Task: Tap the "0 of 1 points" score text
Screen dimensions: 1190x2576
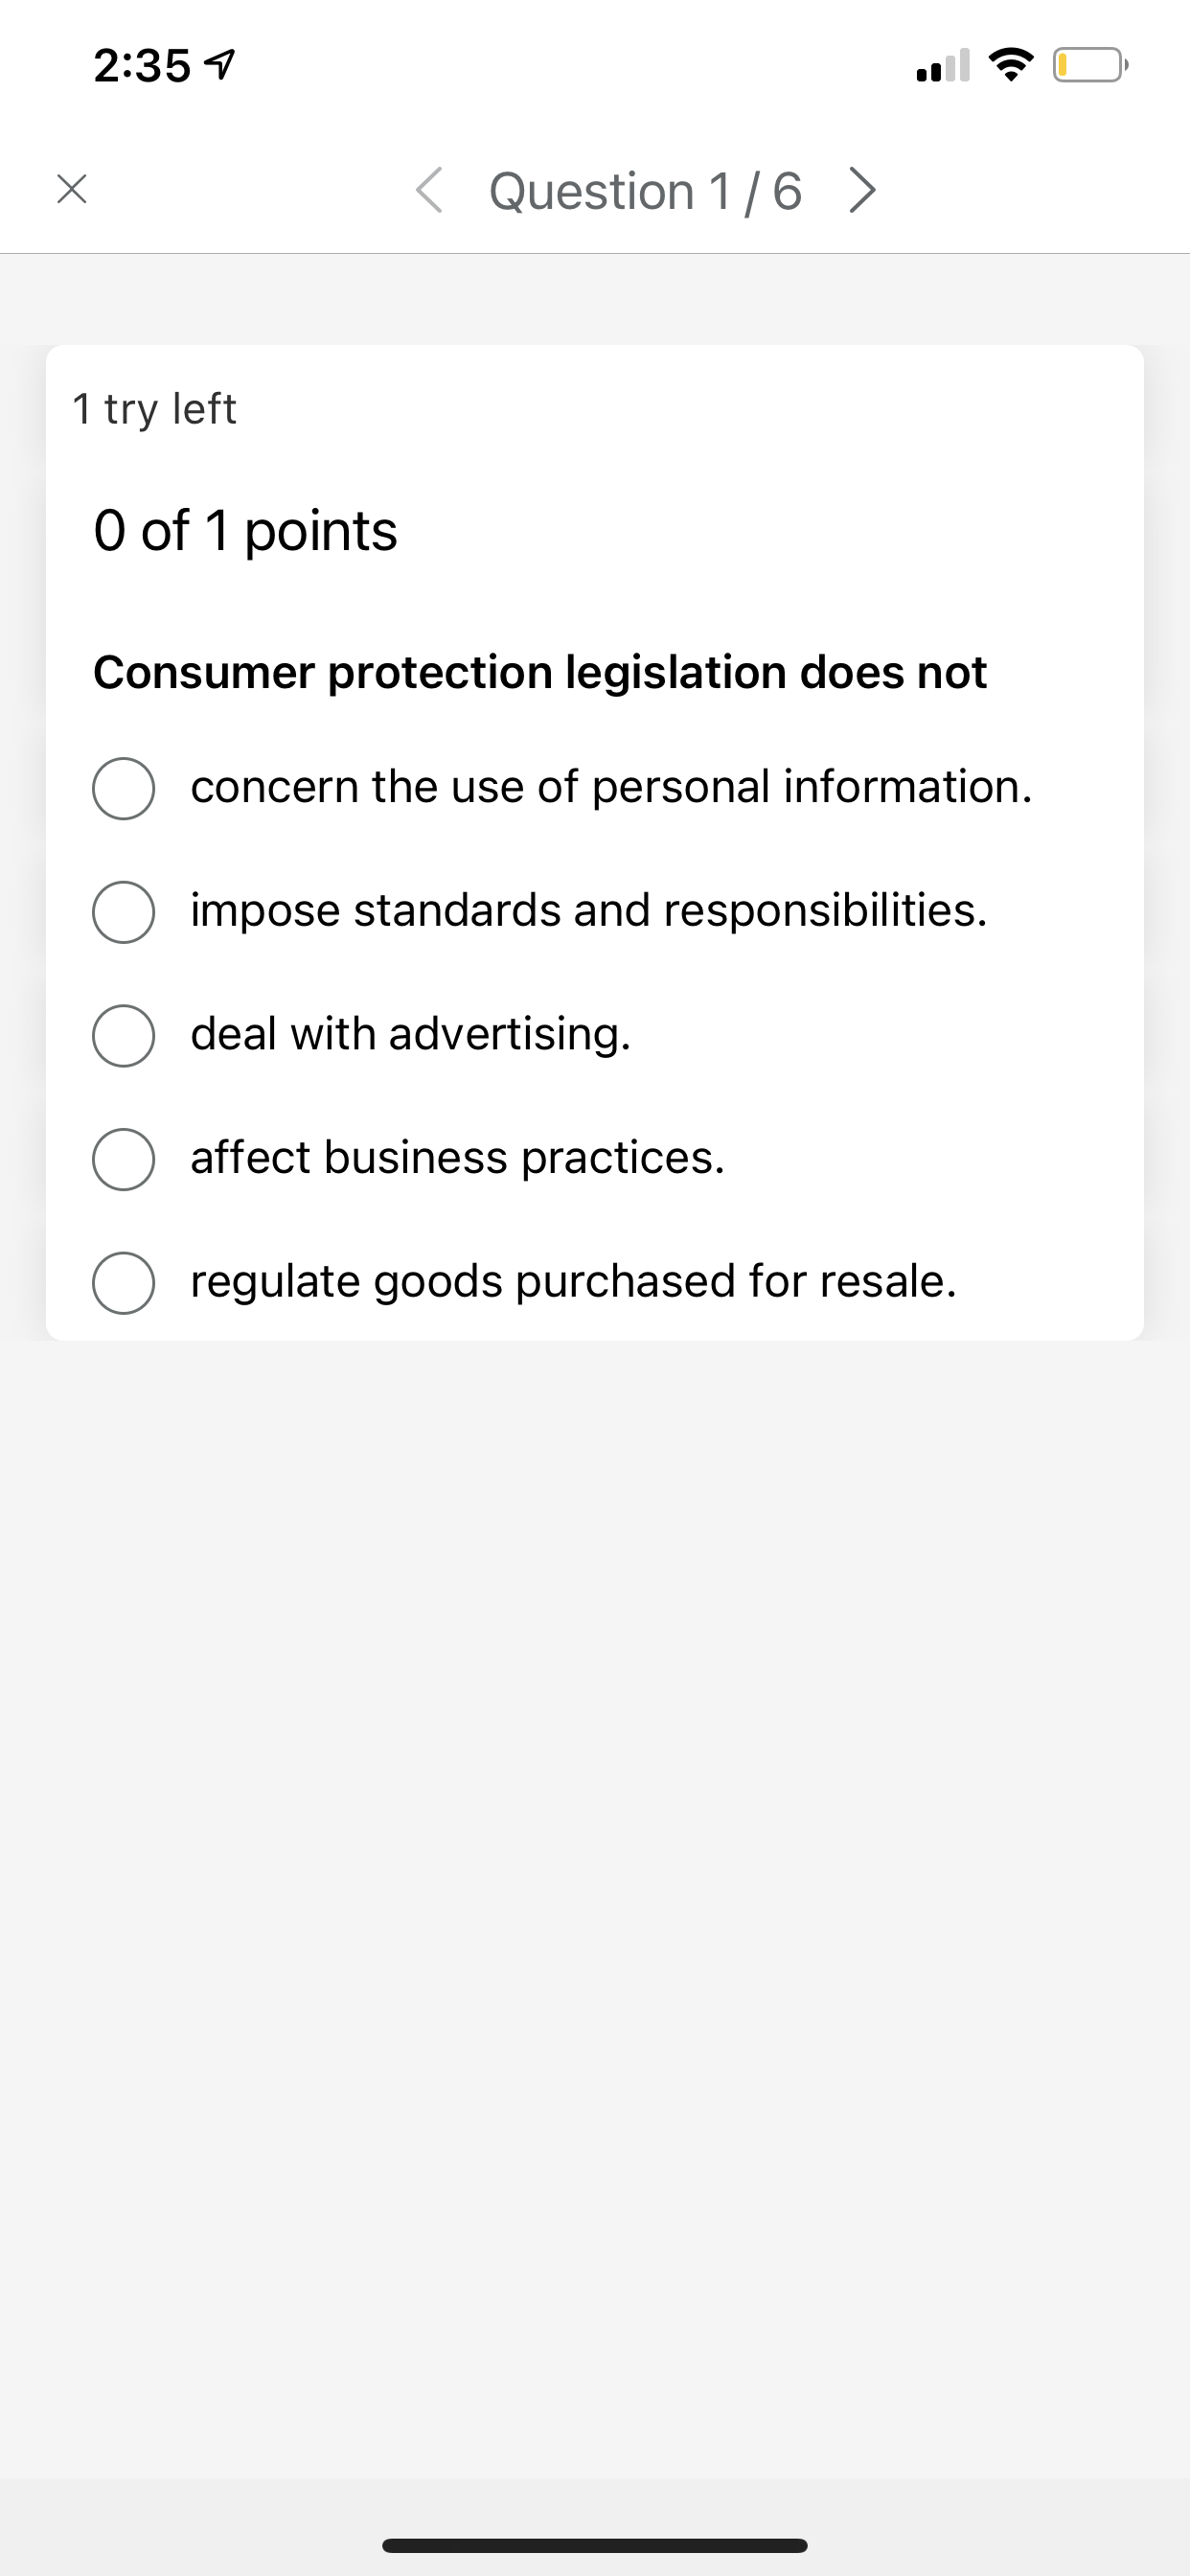Action: [x=245, y=531]
